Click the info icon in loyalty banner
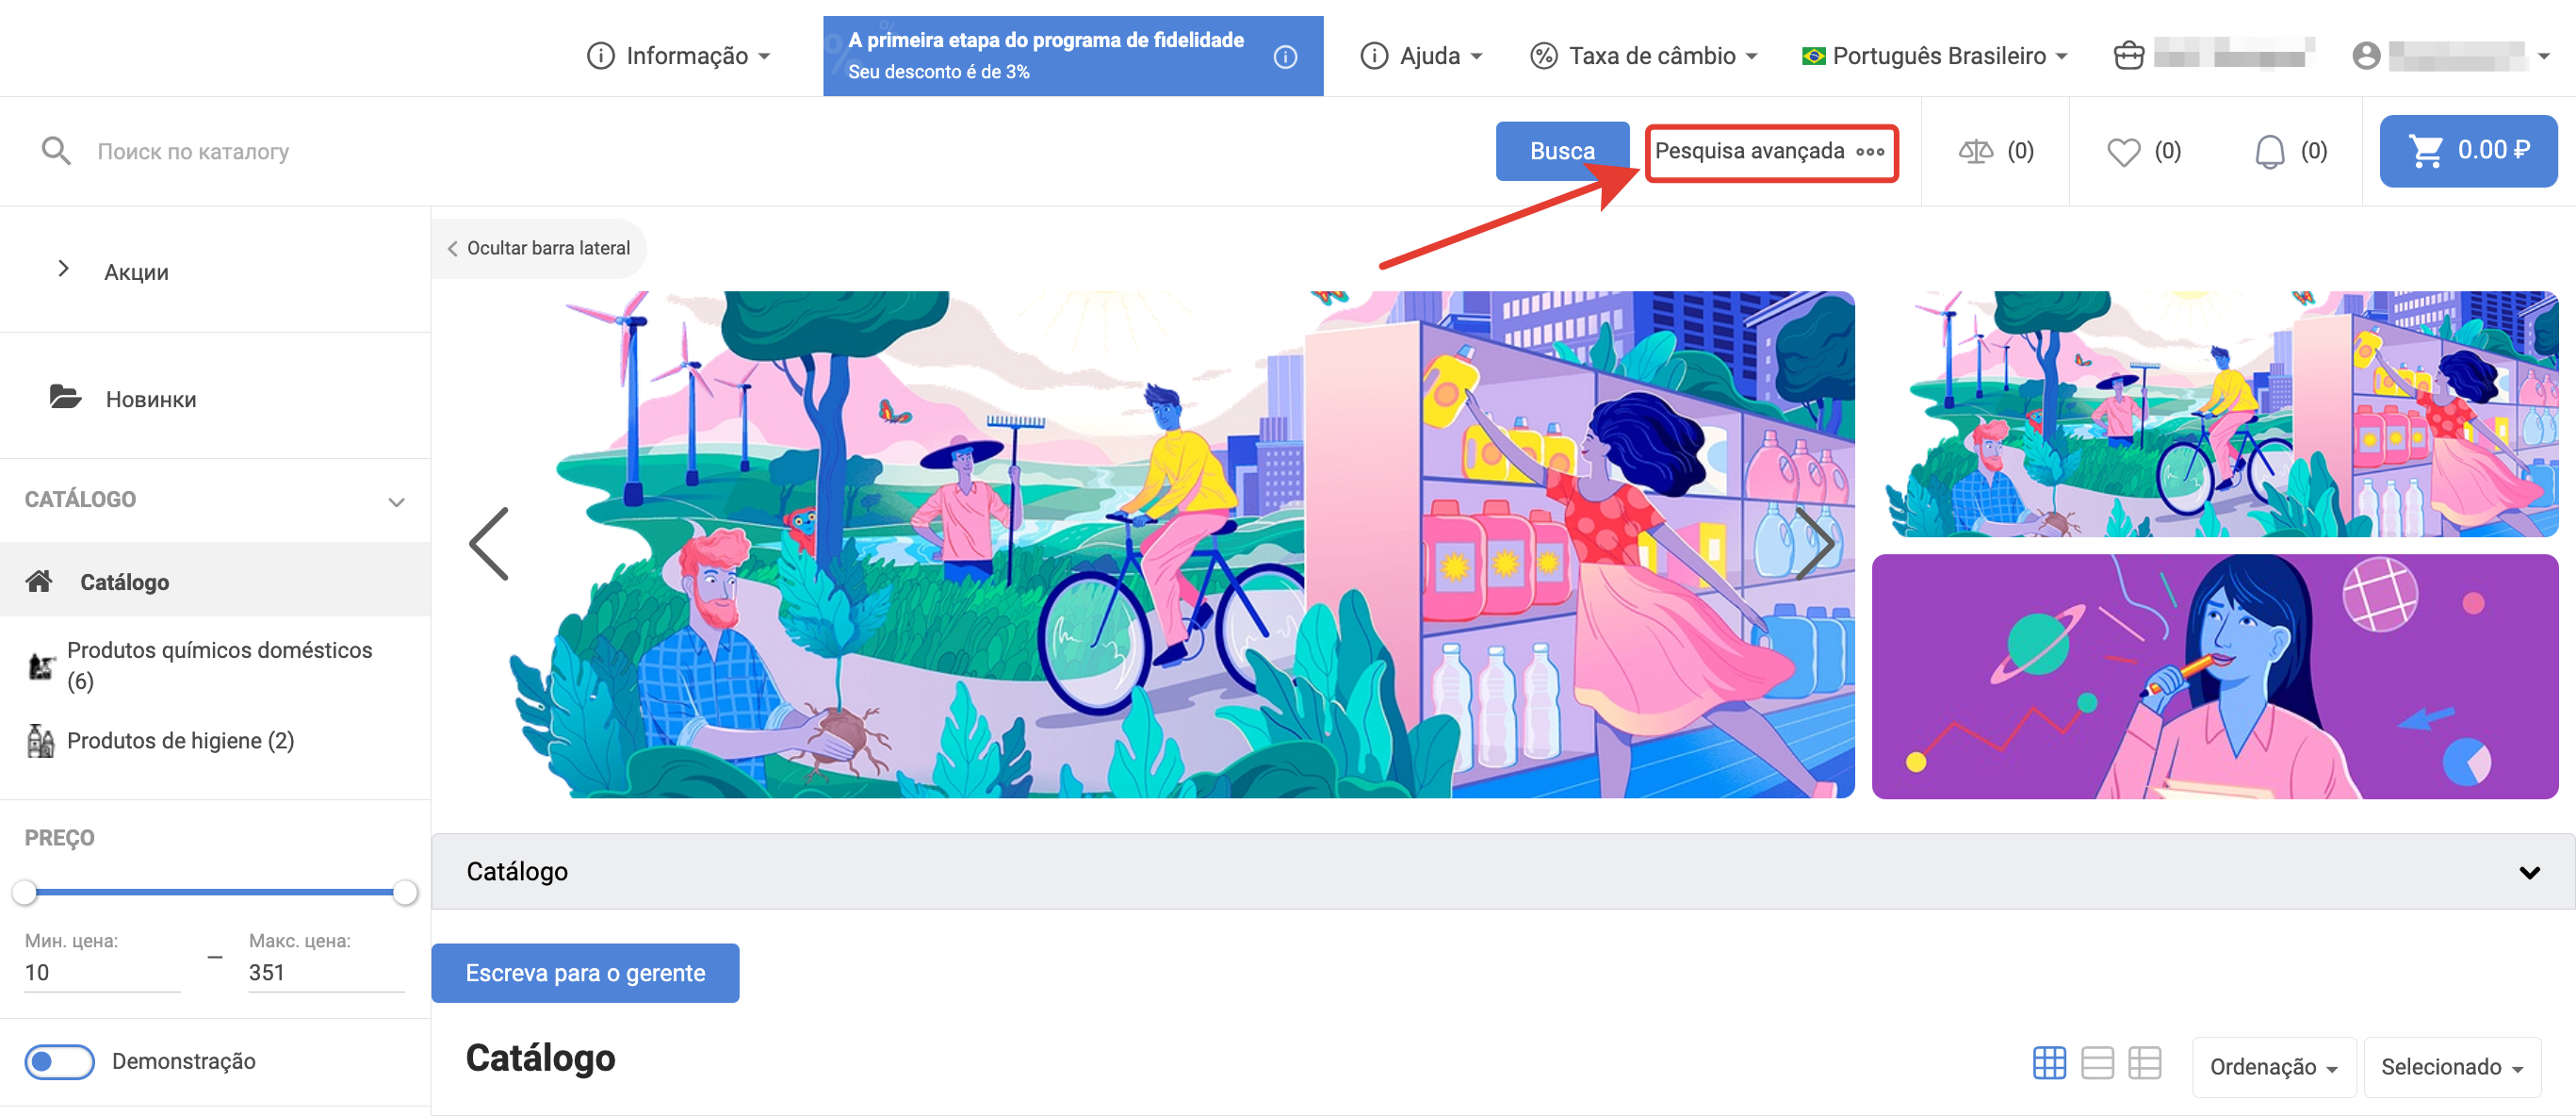The width and height of the screenshot is (2576, 1116). click(1285, 57)
